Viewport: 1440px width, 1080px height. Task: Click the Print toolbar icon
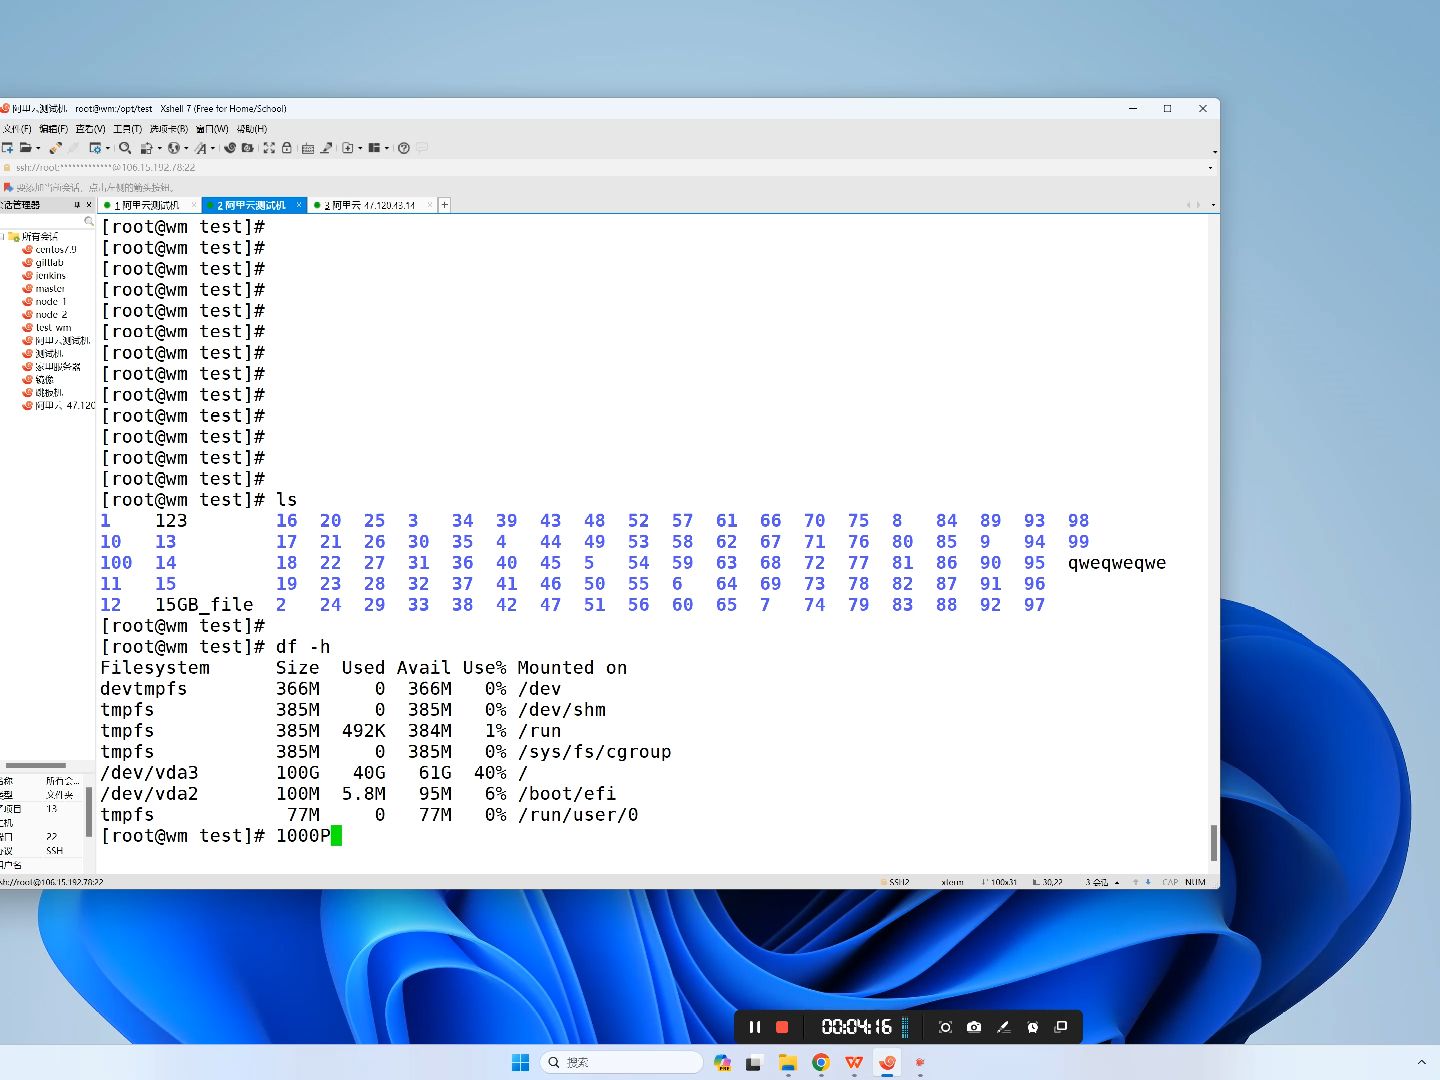pyautogui.click(x=146, y=148)
